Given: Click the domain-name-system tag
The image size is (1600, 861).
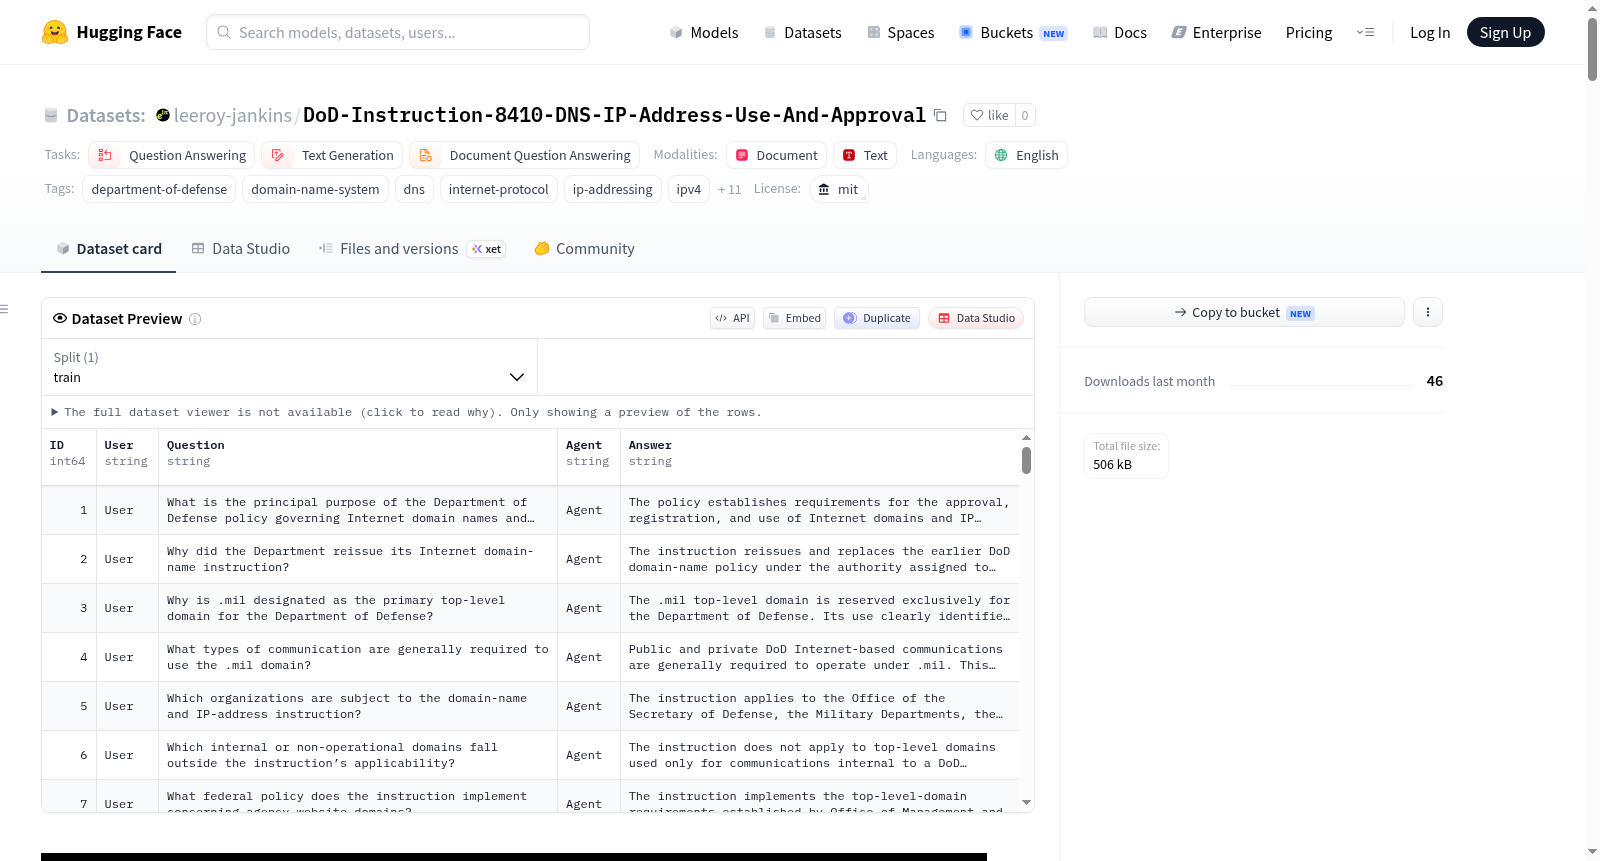Looking at the screenshot, I should (315, 189).
